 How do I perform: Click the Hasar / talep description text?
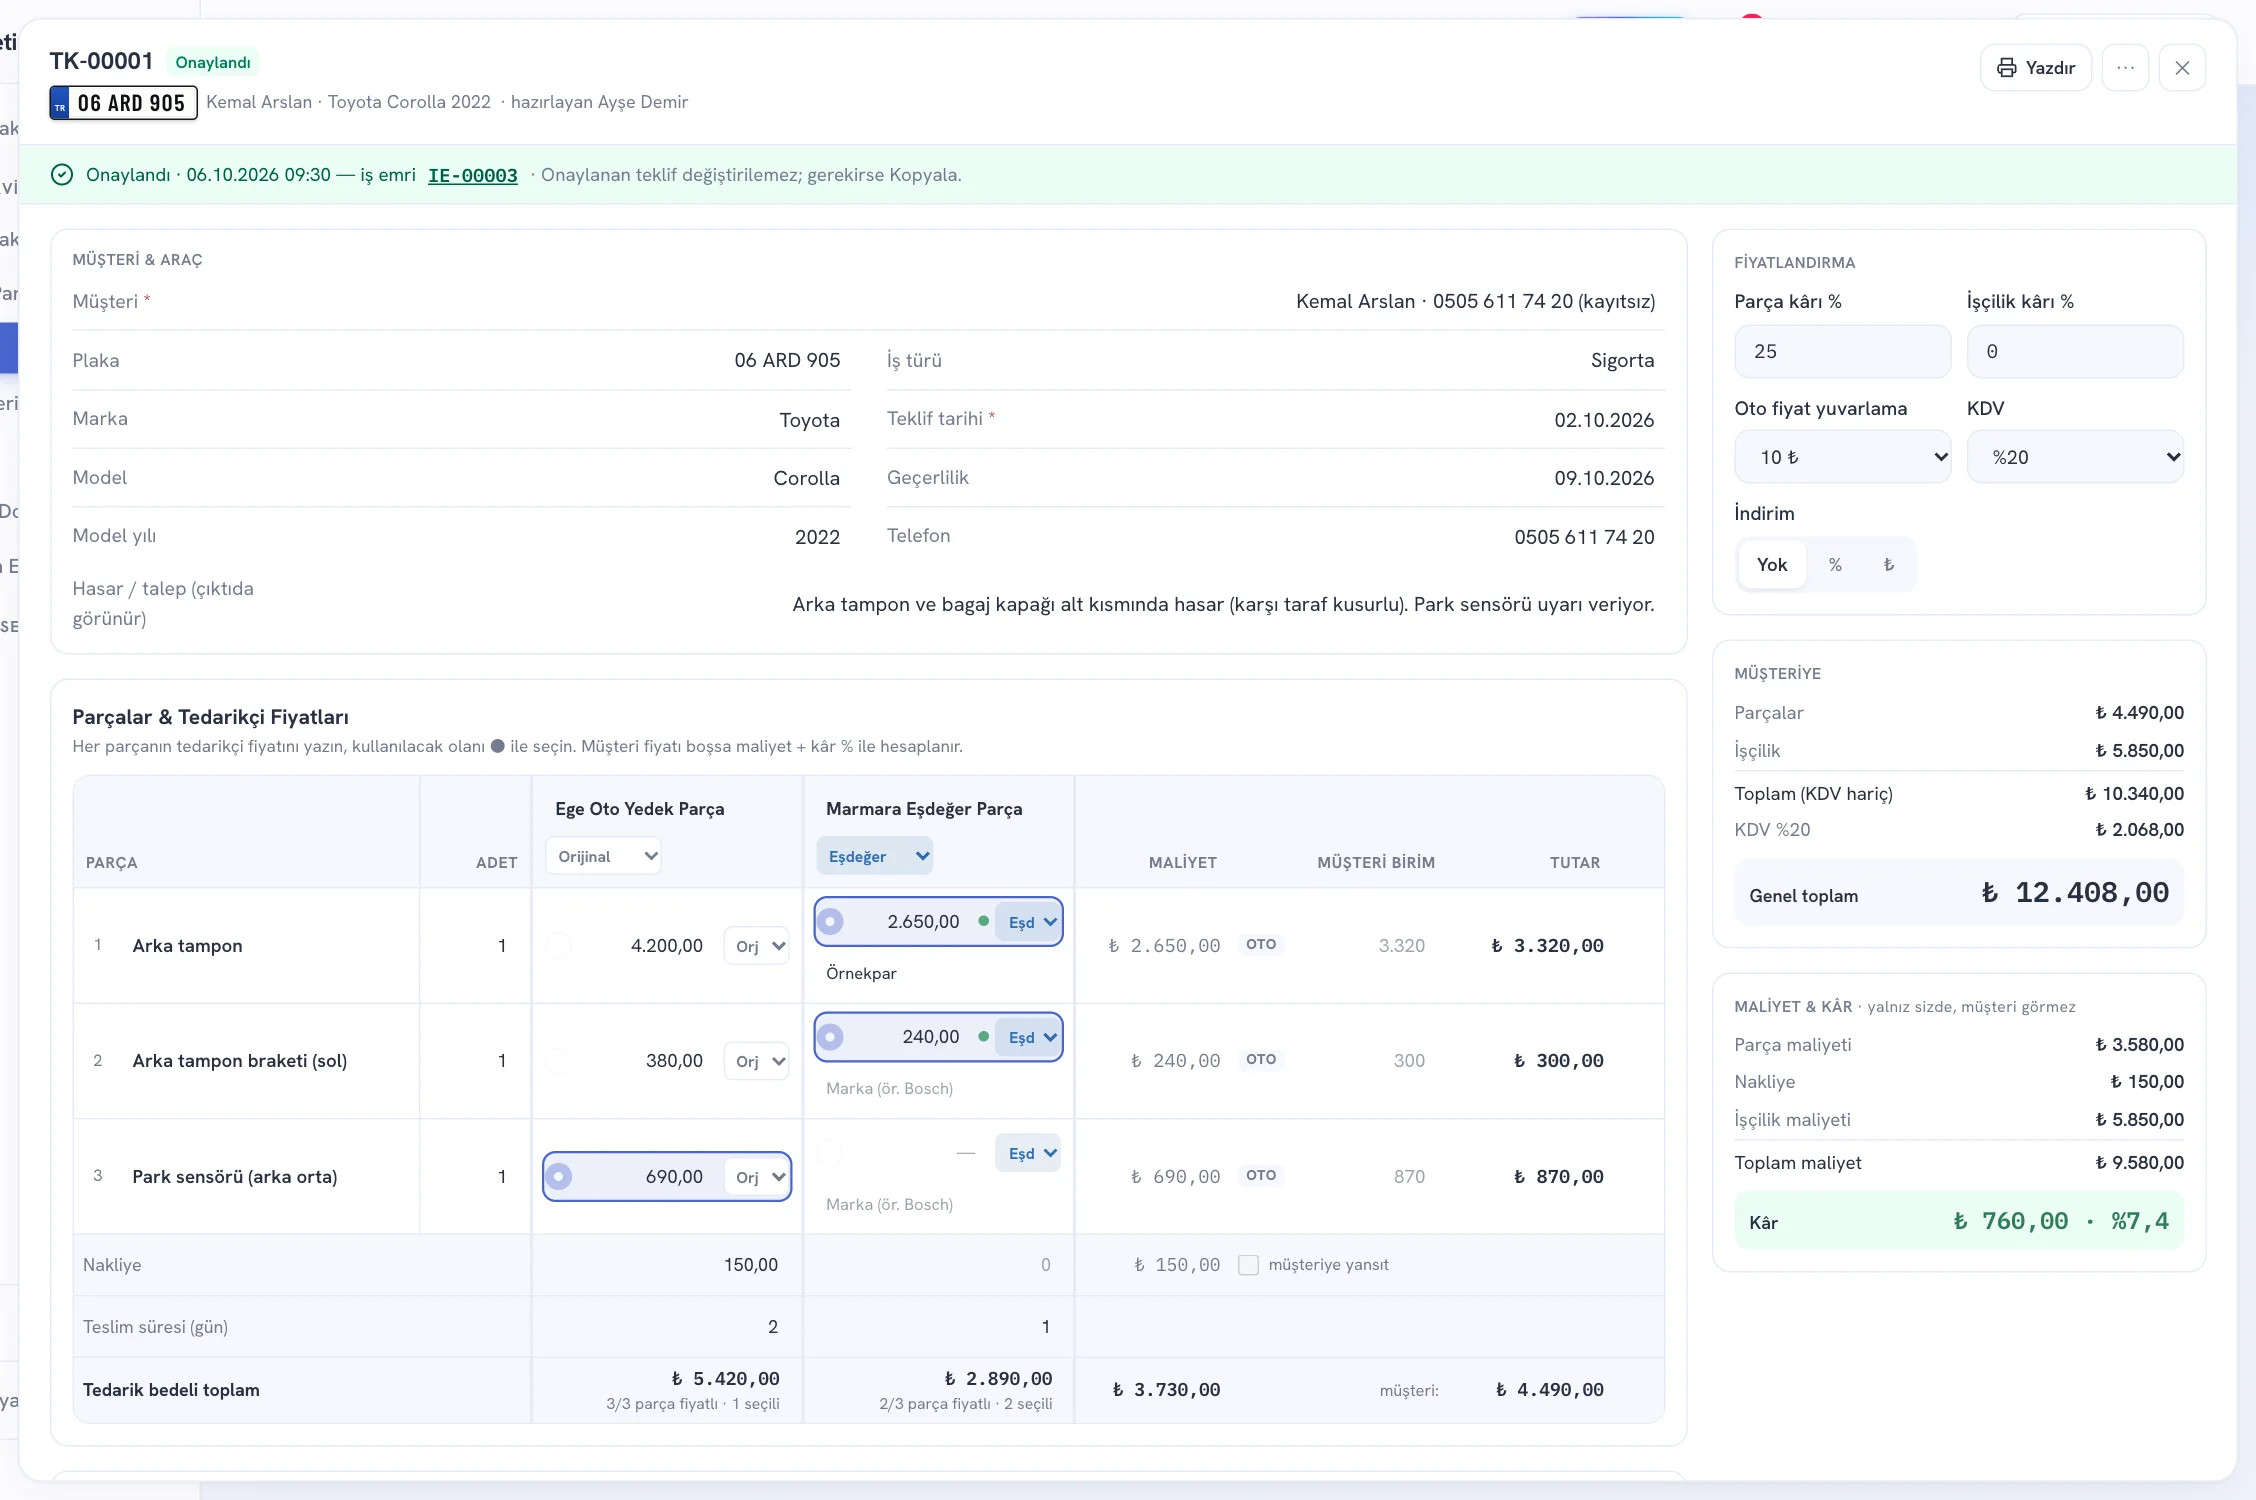coord(1223,605)
